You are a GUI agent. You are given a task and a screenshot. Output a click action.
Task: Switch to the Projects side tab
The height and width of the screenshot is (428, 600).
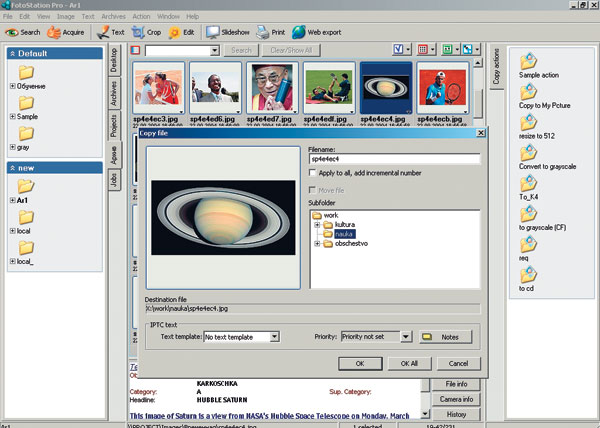point(115,126)
